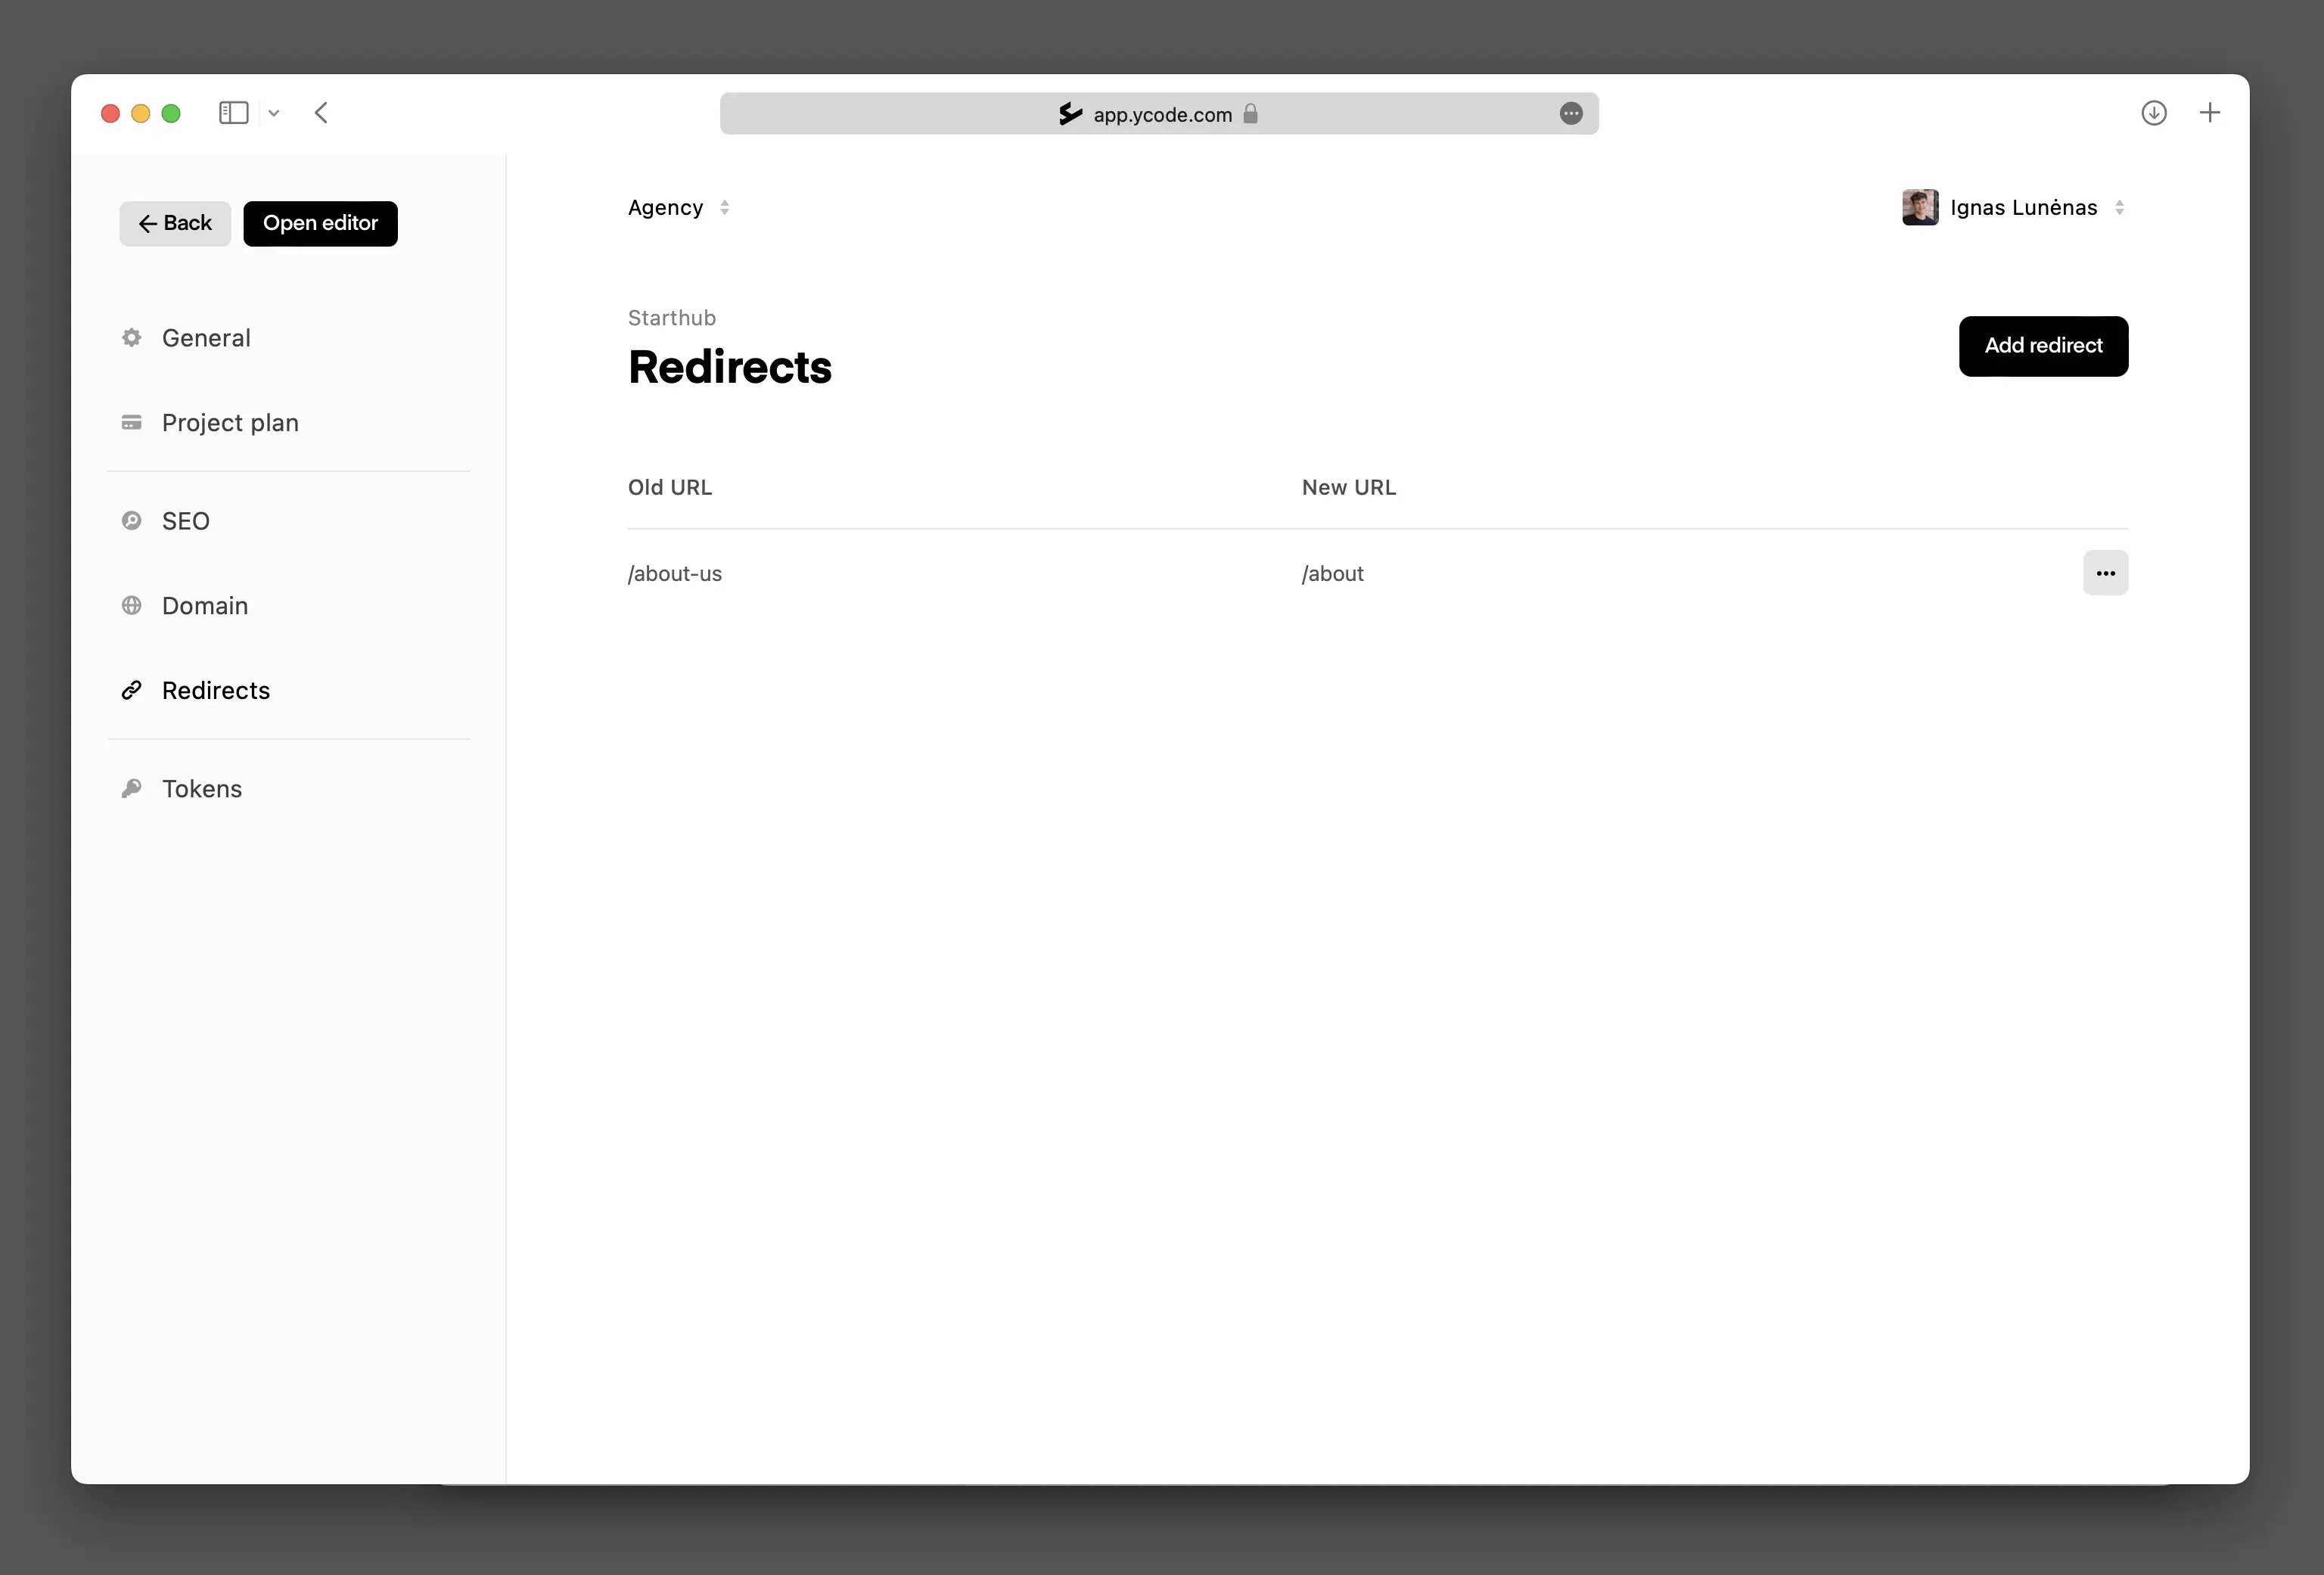2324x1575 pixels.
Task: Click the Redirects link icon
Action: click(131, 691)
